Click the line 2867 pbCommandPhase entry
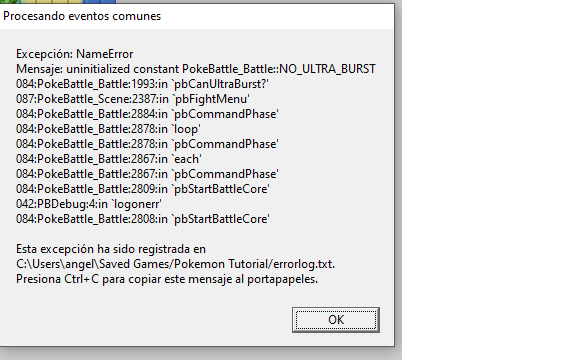Viewport: 563px width, 360px height. click(x=147, y=174)
